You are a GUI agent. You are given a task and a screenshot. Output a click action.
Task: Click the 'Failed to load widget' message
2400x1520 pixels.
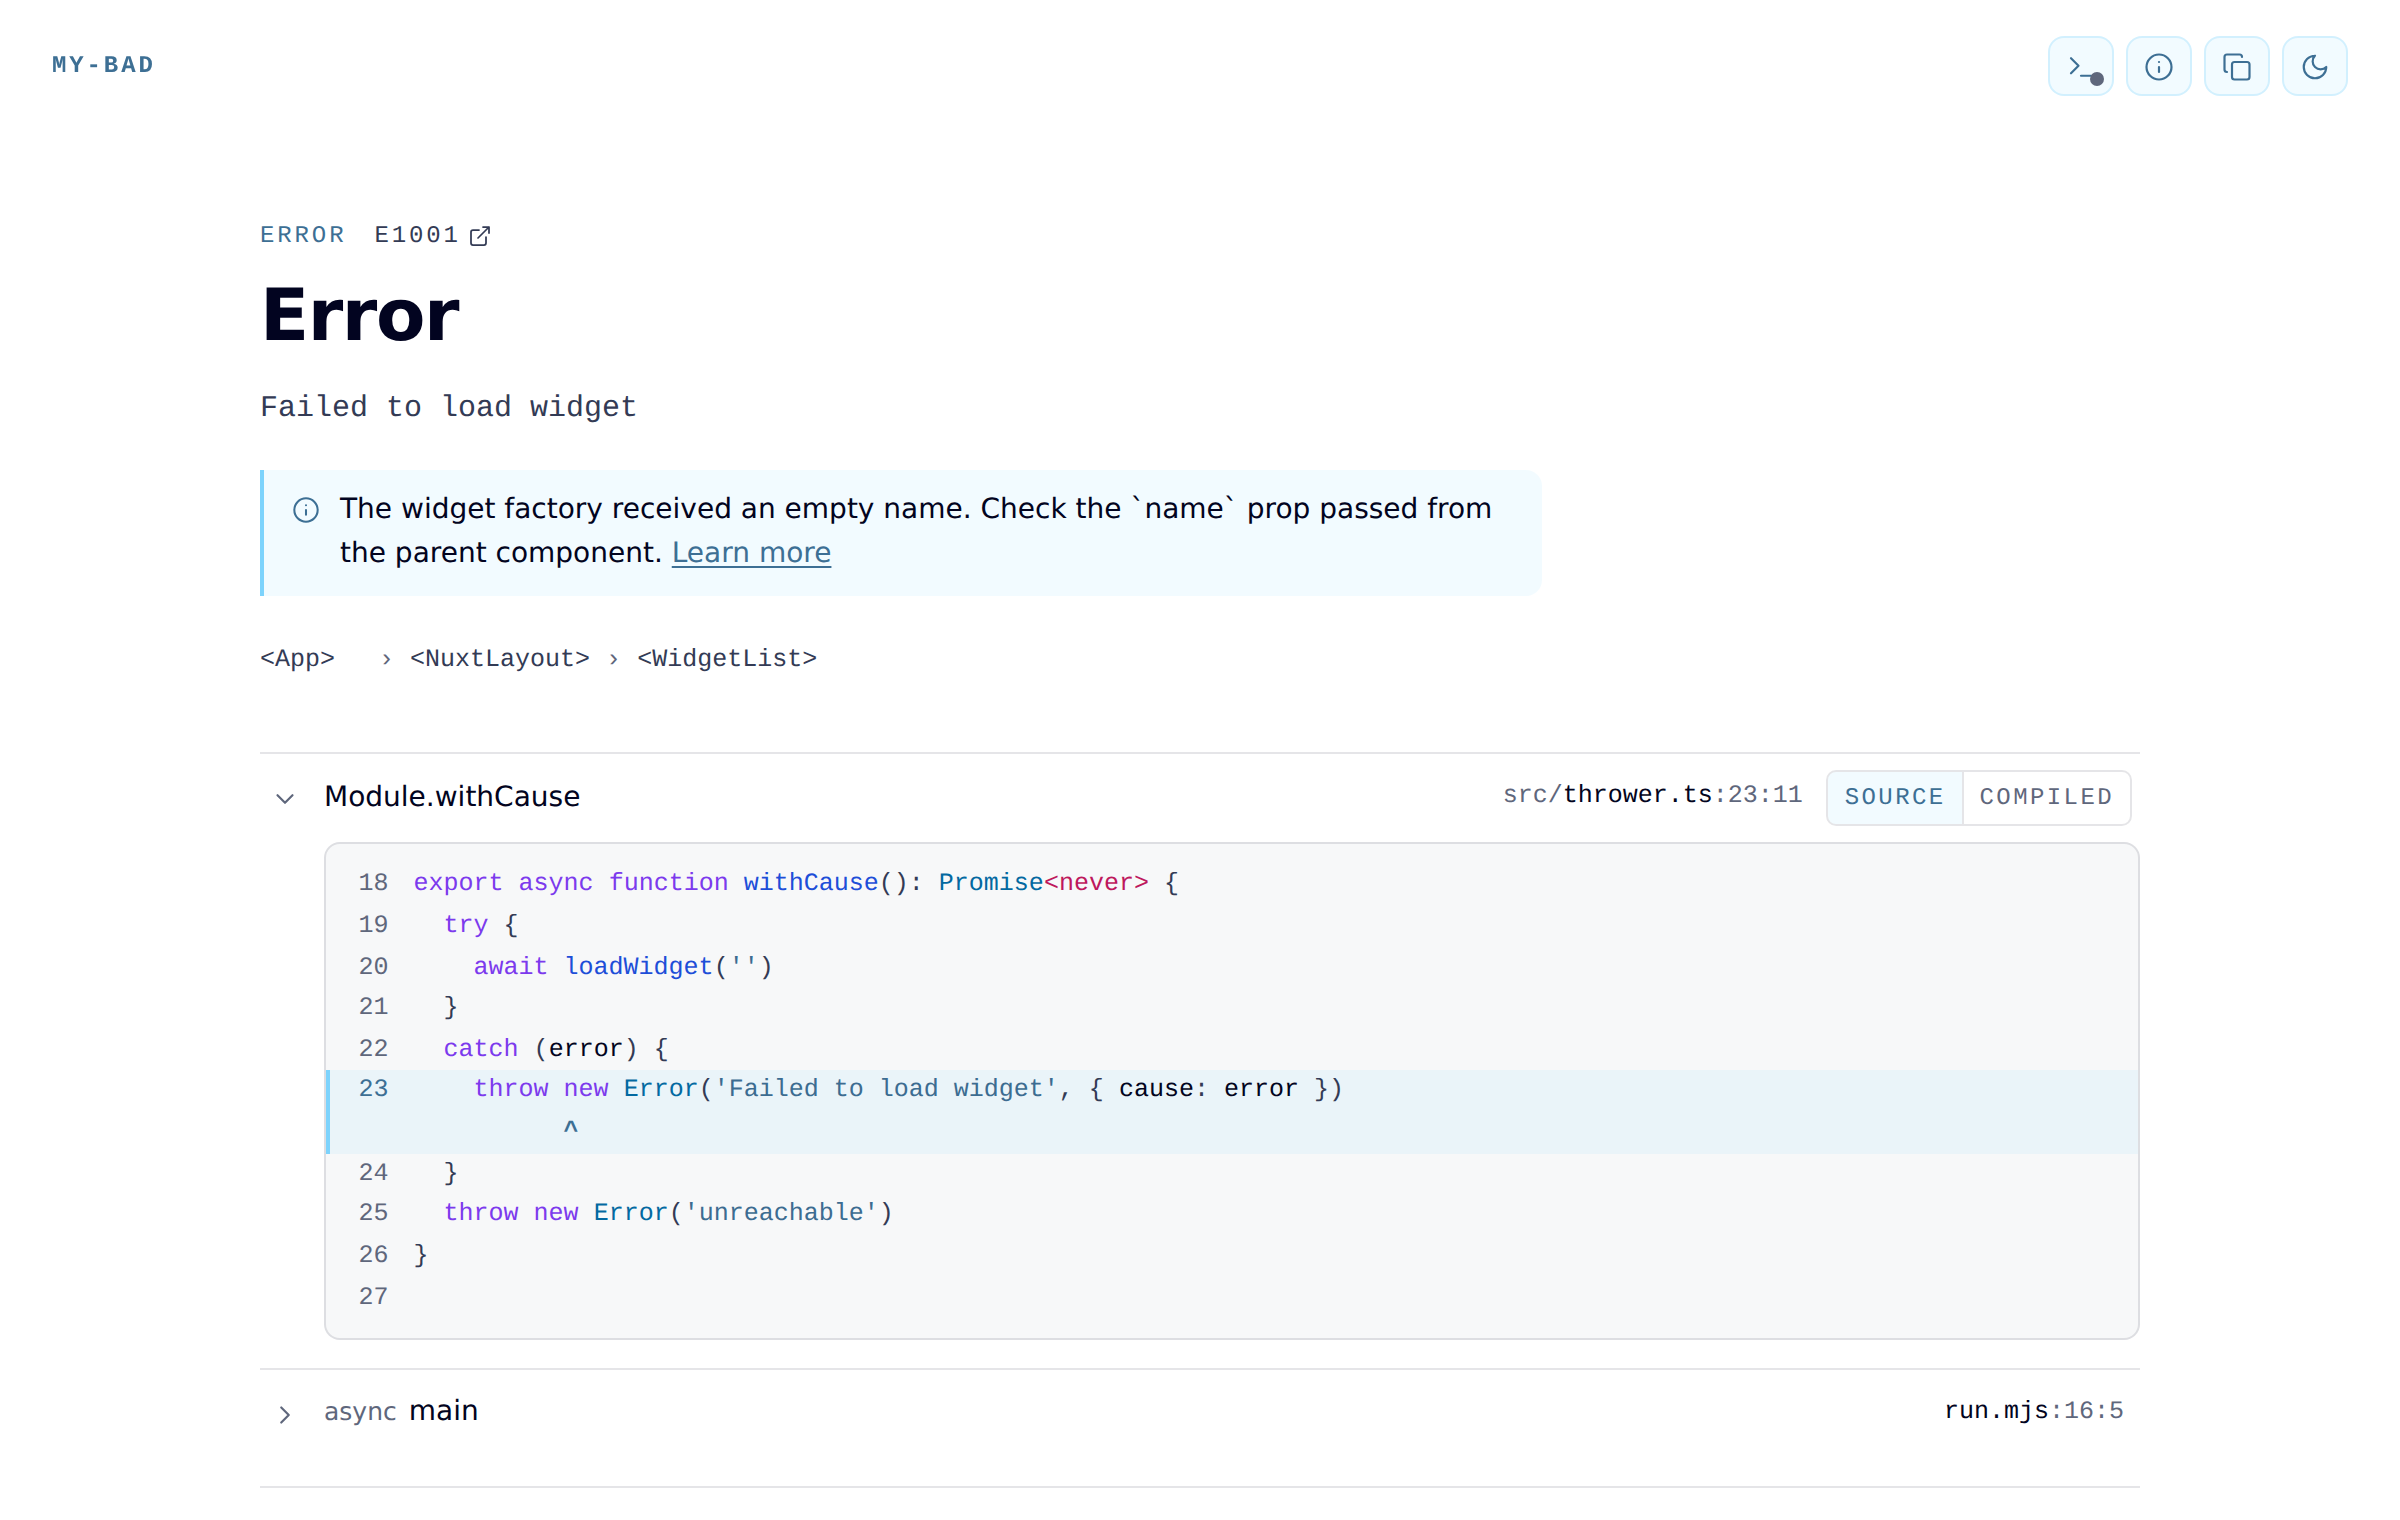click(x=448, y=407)
